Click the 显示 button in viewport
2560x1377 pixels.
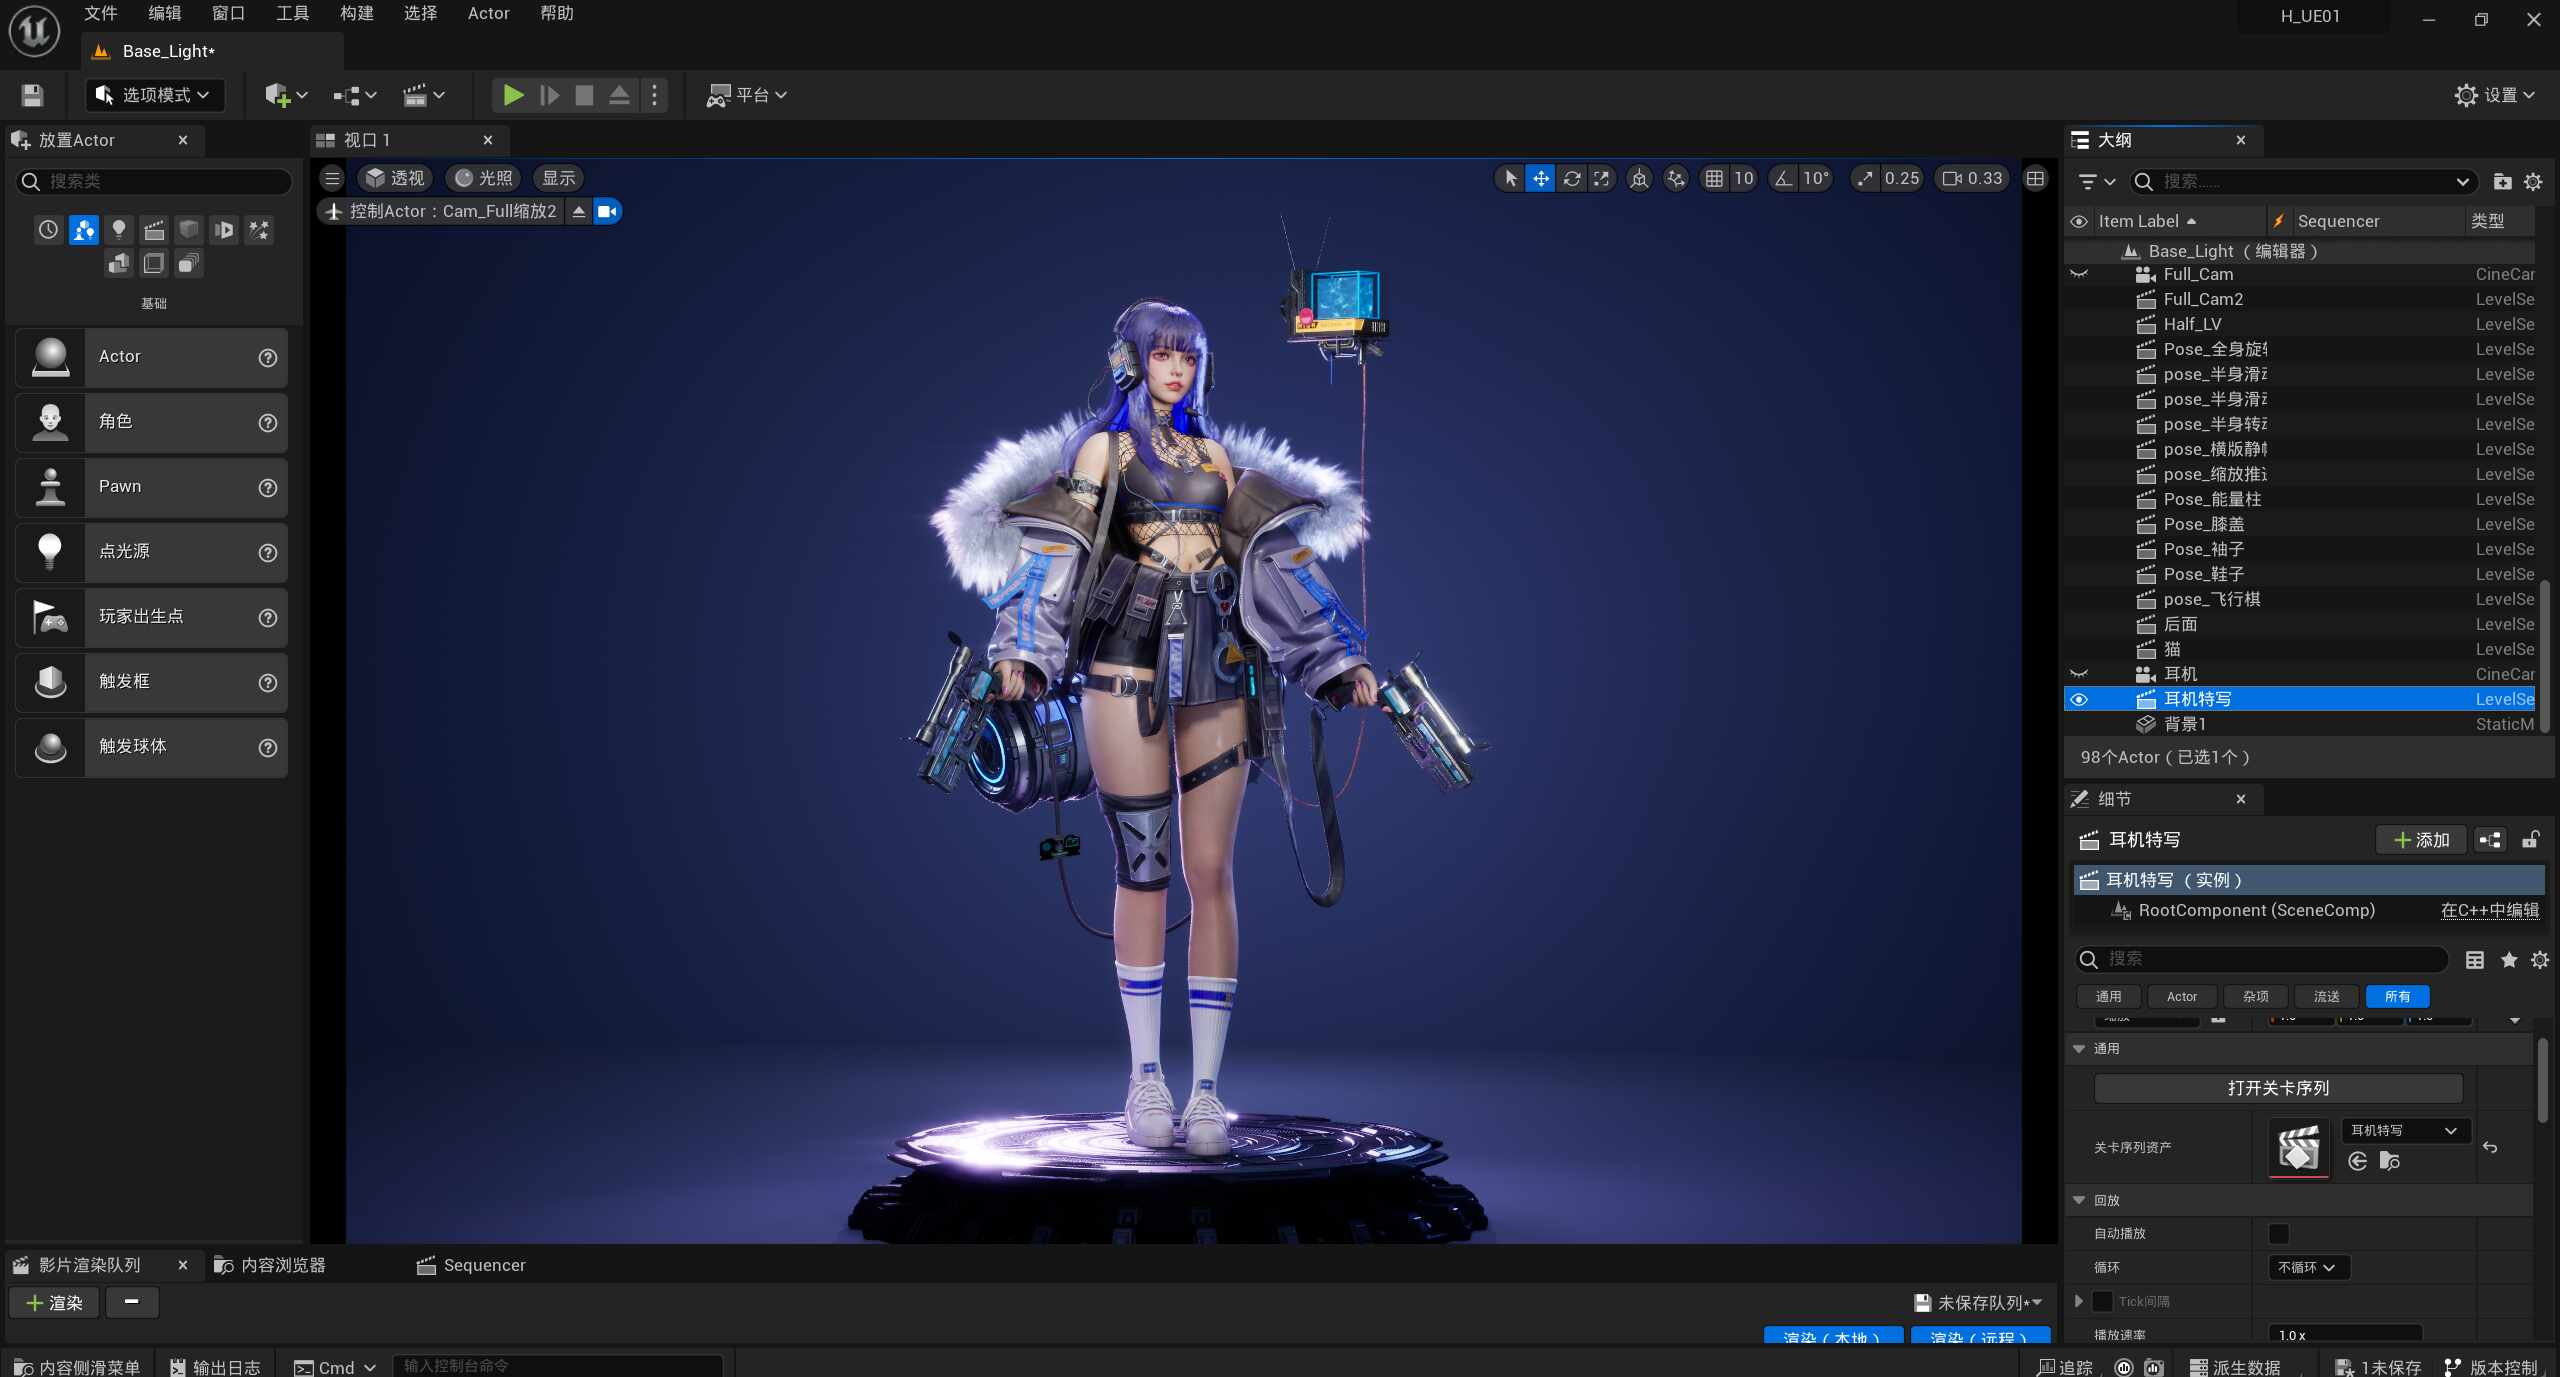559,178
